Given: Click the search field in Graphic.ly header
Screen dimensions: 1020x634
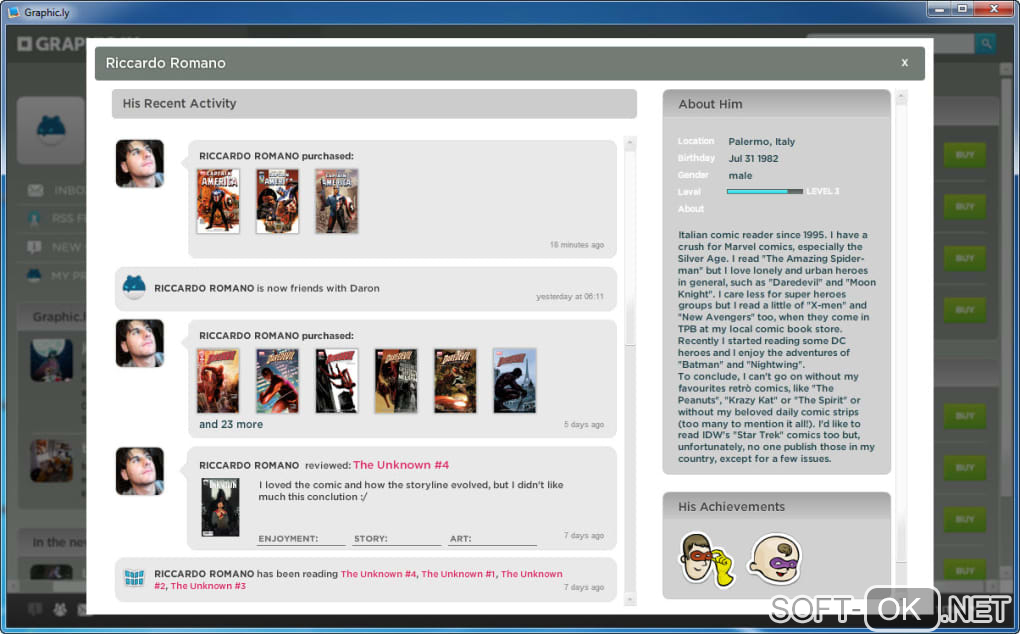Looking at the screenshot, I should (x=890, y=44).
